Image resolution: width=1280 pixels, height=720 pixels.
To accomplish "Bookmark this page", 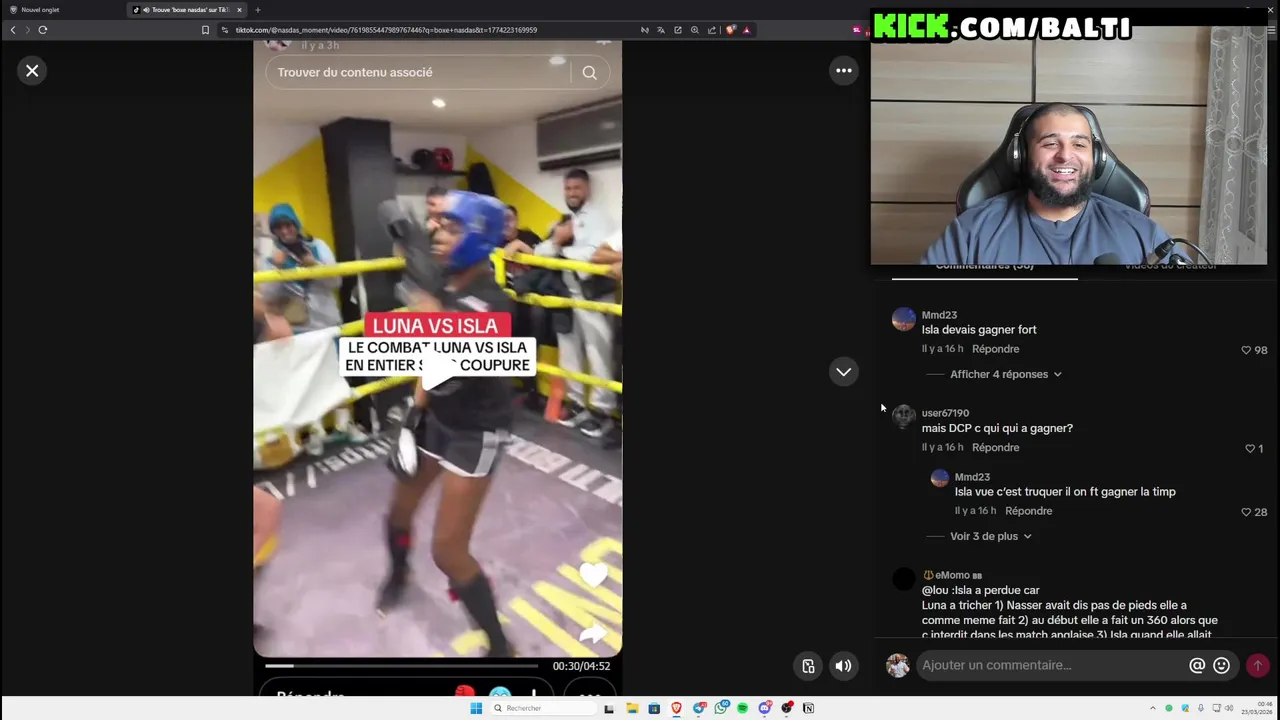I will (206, 30).
